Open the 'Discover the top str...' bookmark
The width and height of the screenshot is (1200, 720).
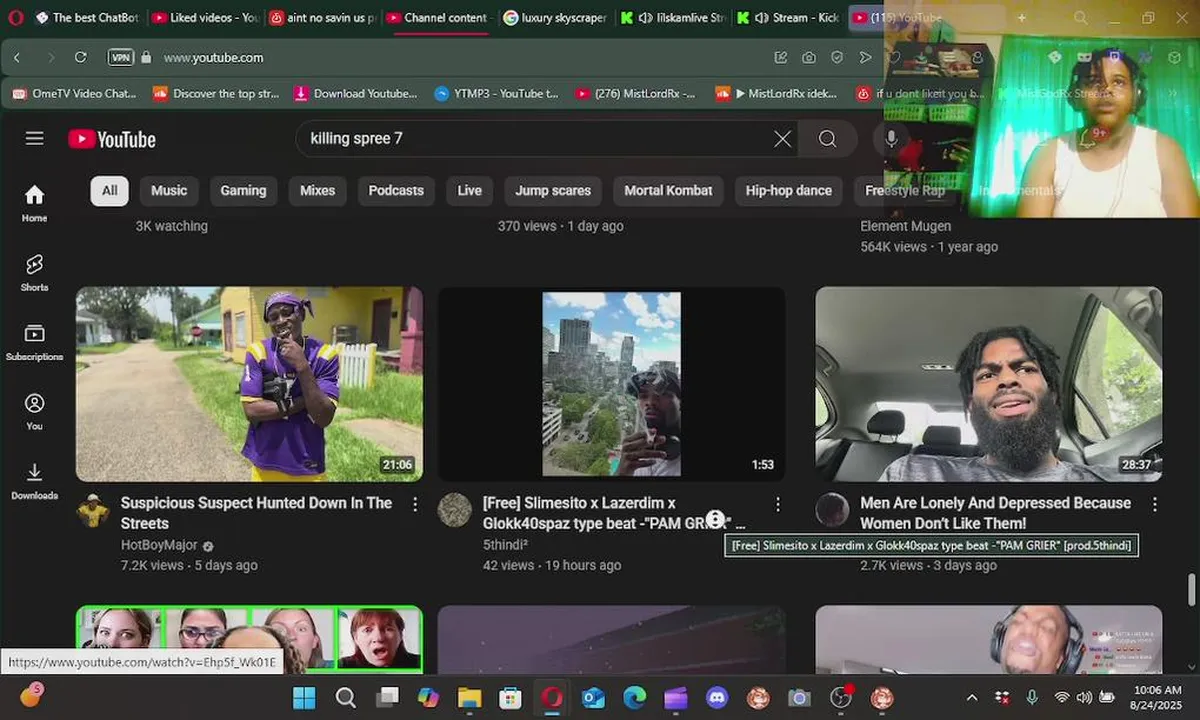click(x=216, y=94)
